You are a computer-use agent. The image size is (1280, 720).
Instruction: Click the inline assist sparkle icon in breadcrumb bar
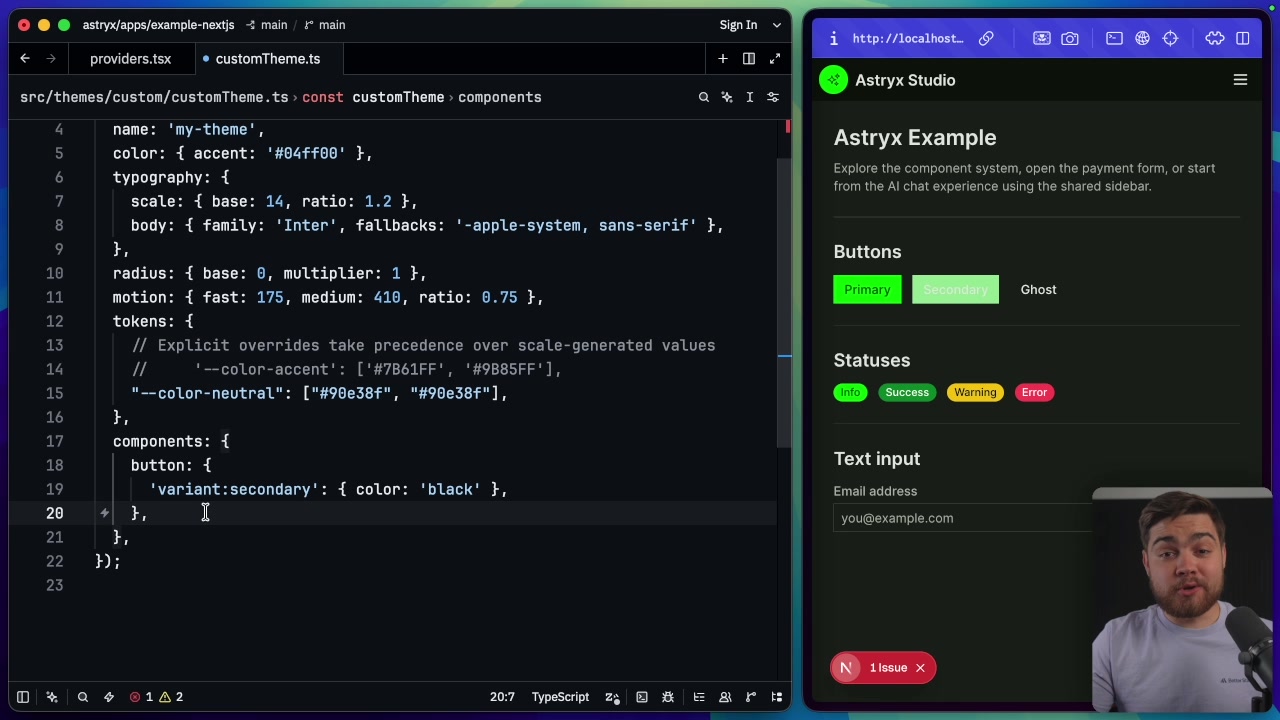(727, 97)
